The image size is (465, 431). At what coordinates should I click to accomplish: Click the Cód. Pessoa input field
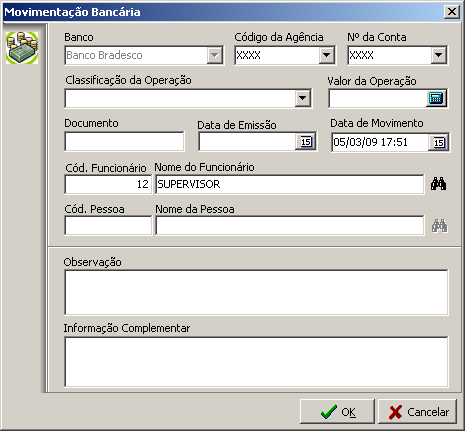108,226
